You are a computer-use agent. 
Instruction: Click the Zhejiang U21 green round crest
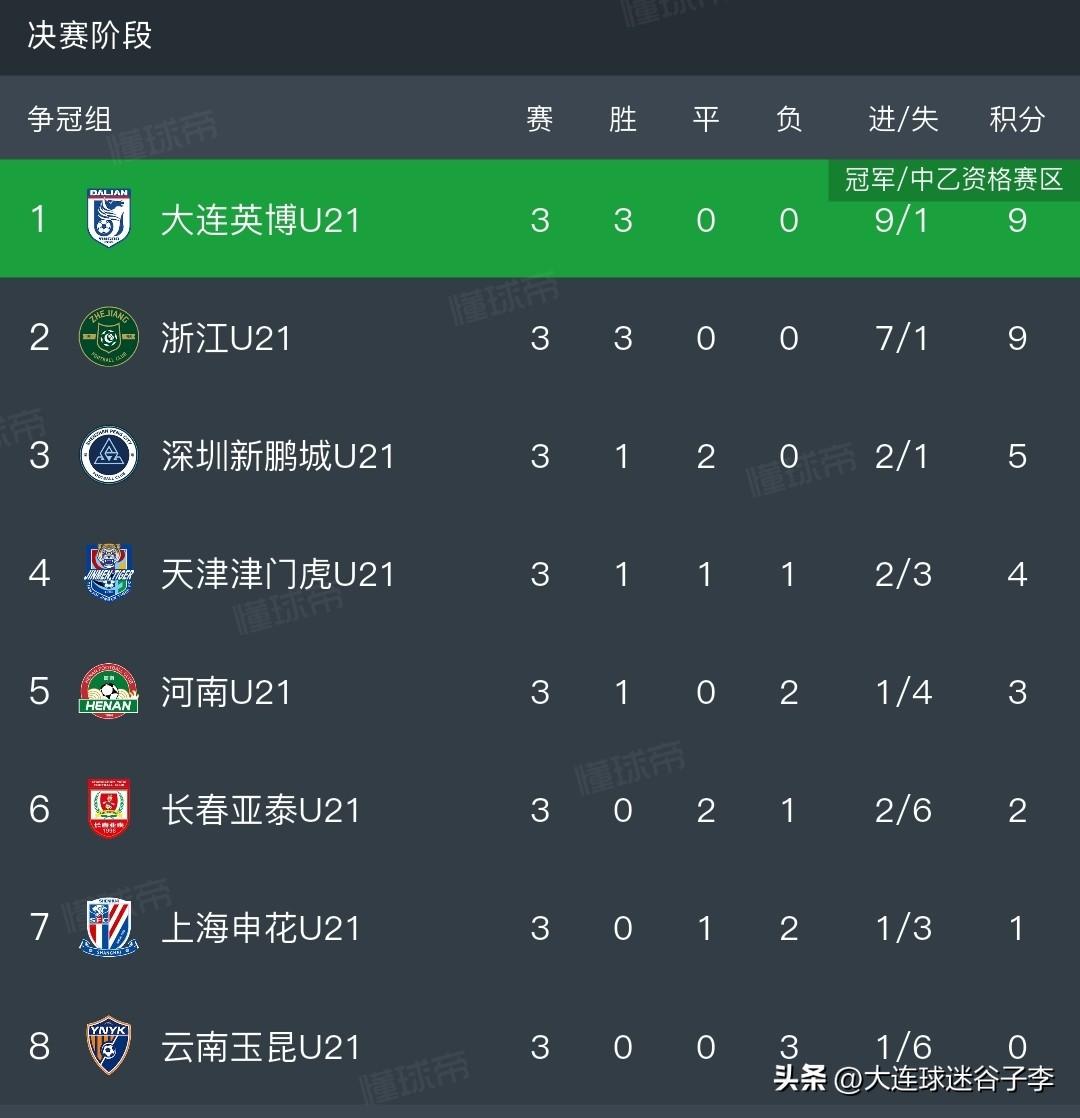[x=108, y=337]
